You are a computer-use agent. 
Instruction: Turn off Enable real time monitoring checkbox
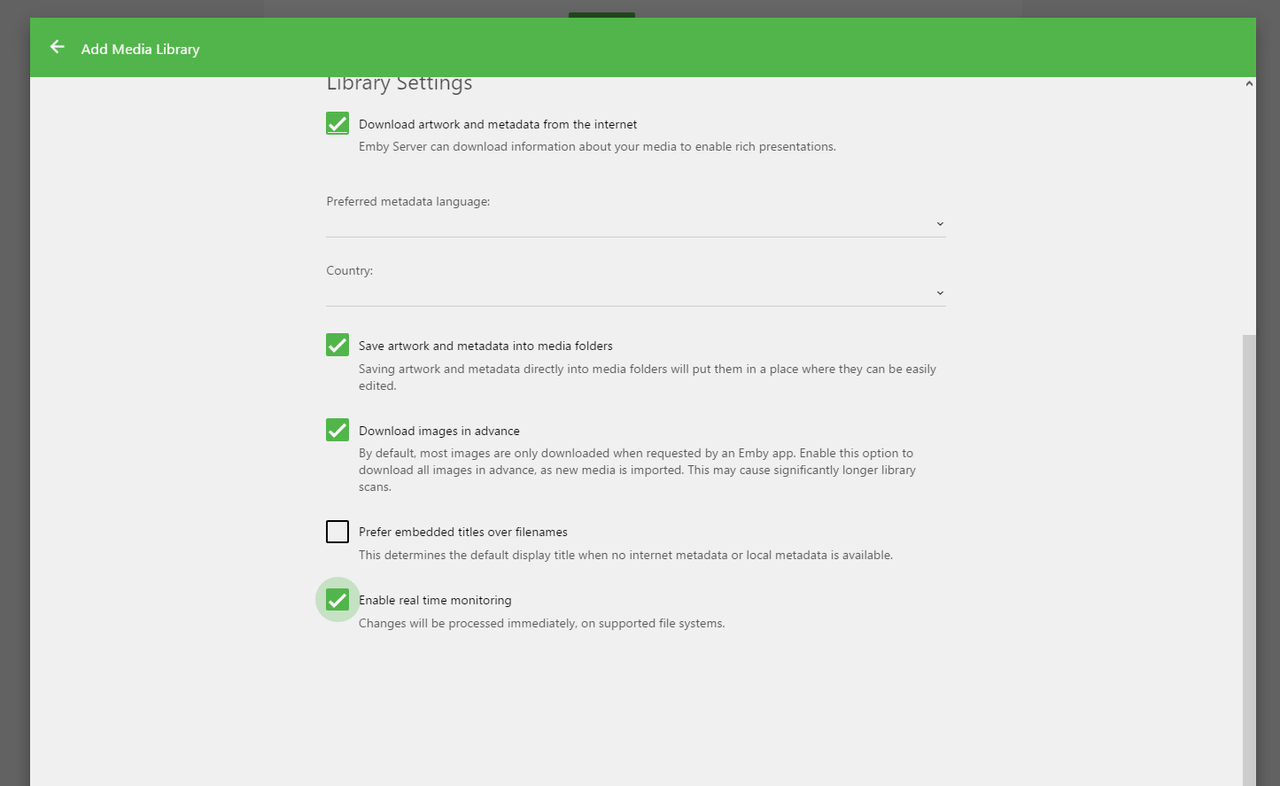(x=337, y=600)
